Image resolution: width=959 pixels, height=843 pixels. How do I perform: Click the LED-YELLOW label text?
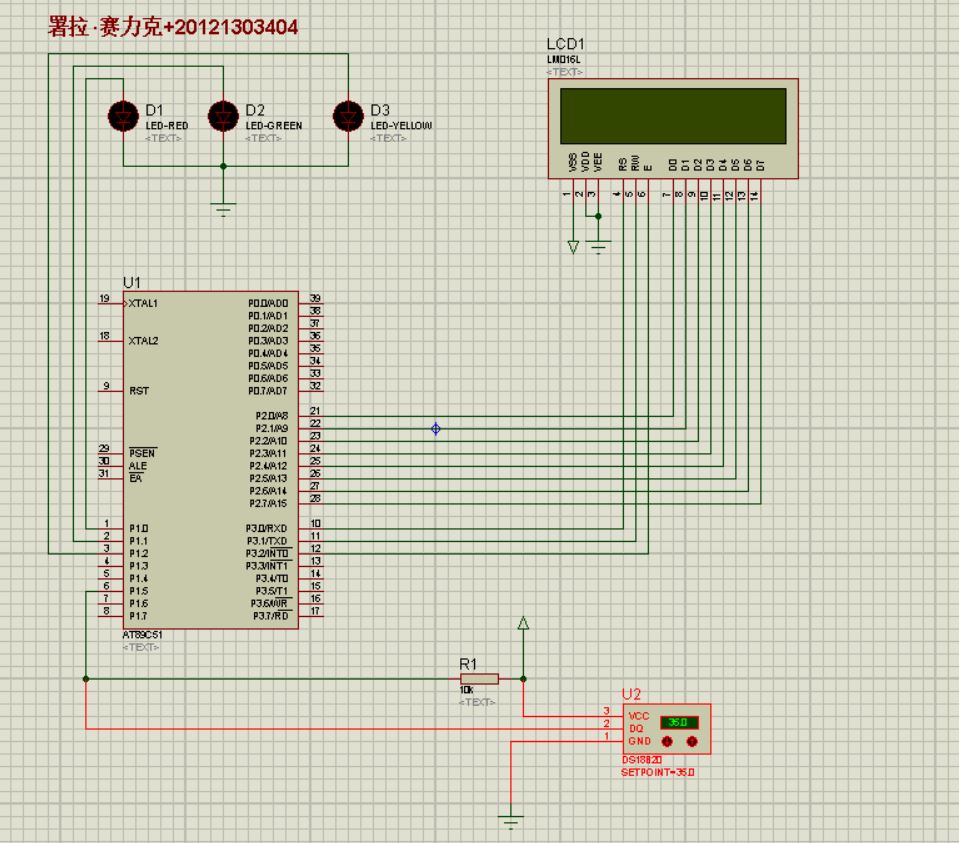pyautogui.click(x=401, y=125)
